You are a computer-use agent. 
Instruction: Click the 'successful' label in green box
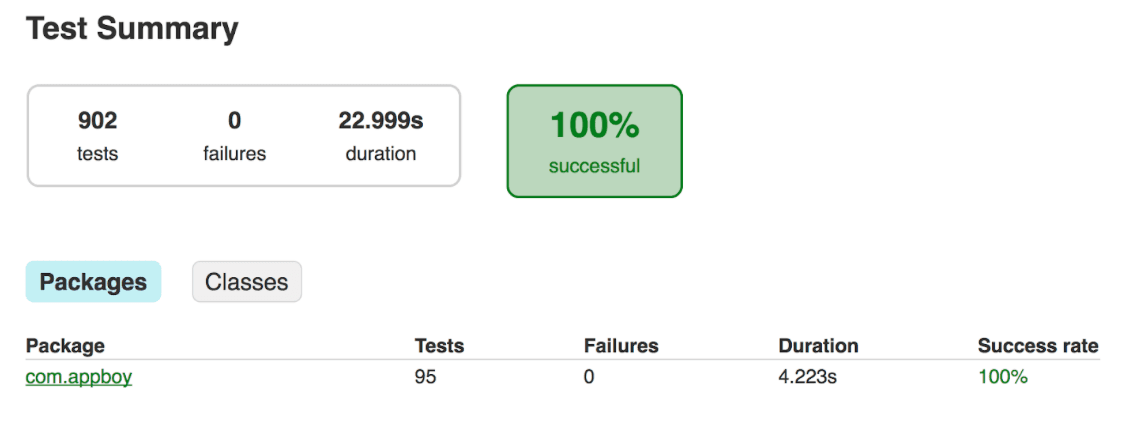tap(594, 166)
